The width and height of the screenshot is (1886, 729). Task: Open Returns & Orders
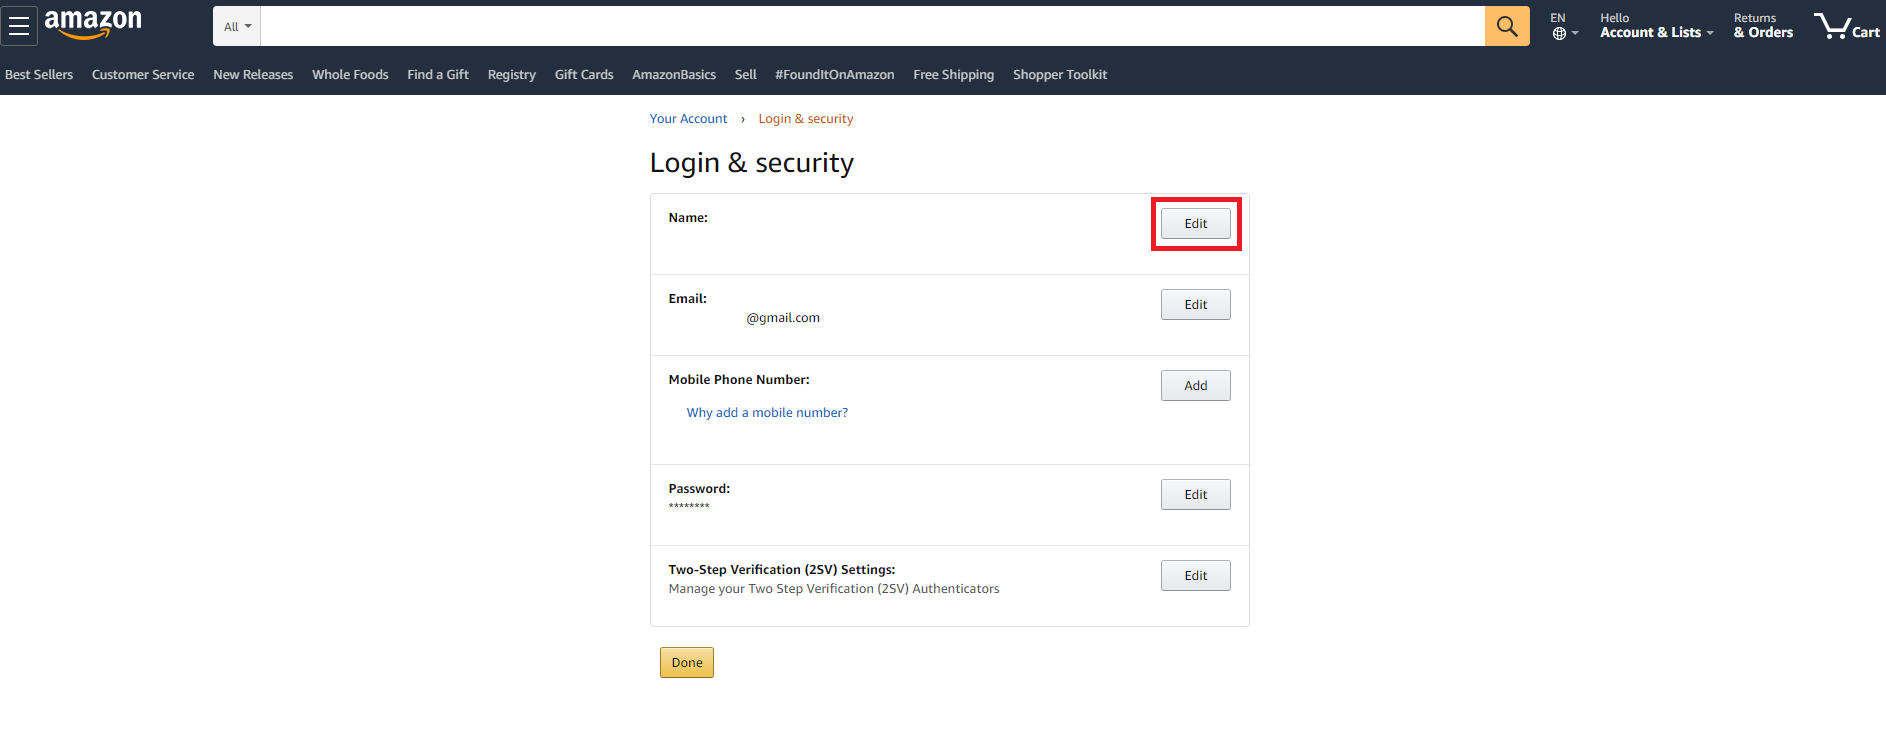[1762, 25]
